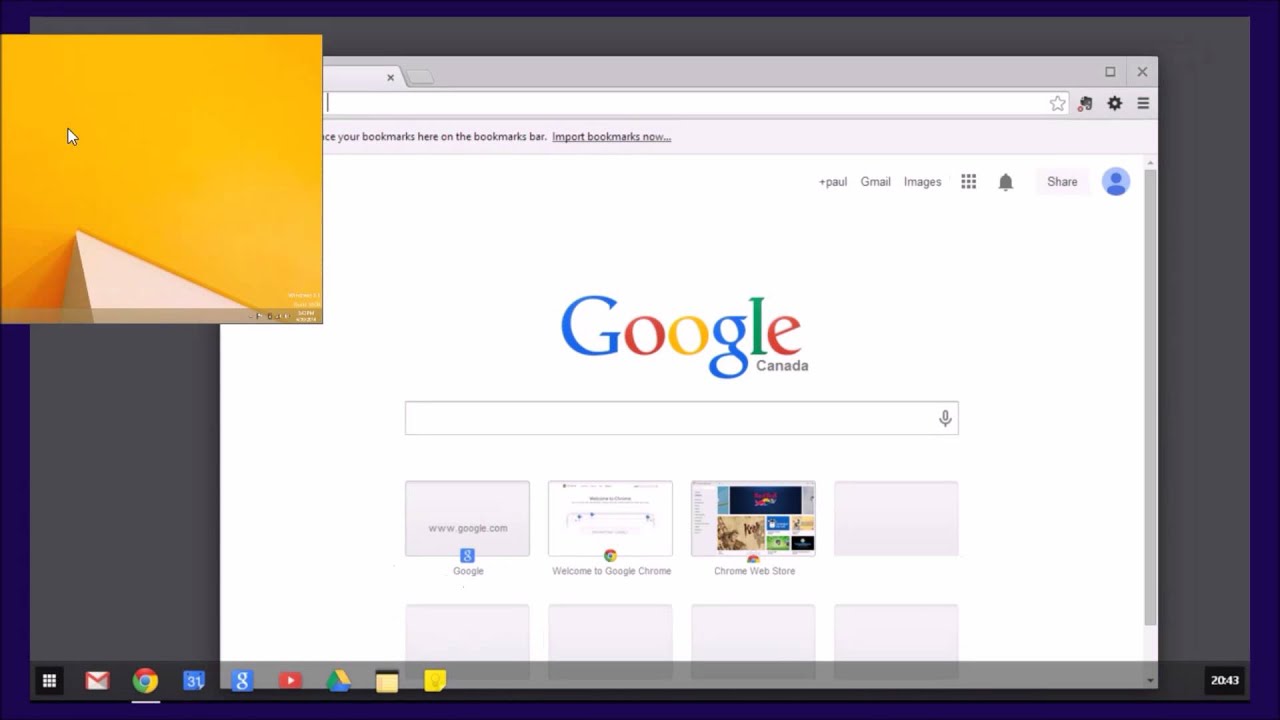This screenshot has width=1280, height=720.
Task: Launch YouTube from the shelf
Action: tap(290, 681)
